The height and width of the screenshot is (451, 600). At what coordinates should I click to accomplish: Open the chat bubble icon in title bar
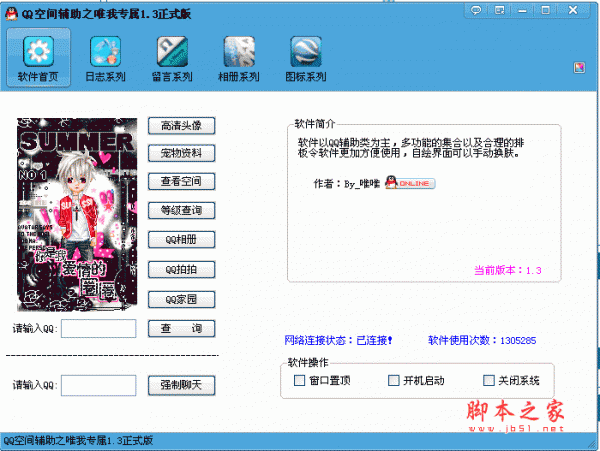click(476, 10)
